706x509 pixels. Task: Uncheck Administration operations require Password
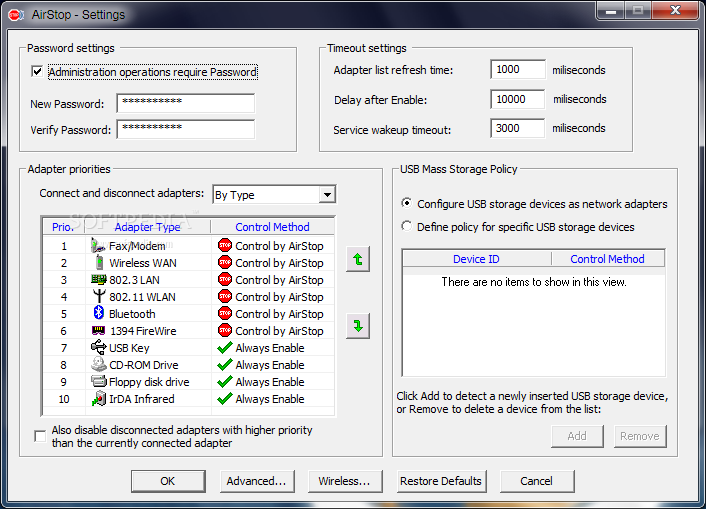tap(37, 72)
